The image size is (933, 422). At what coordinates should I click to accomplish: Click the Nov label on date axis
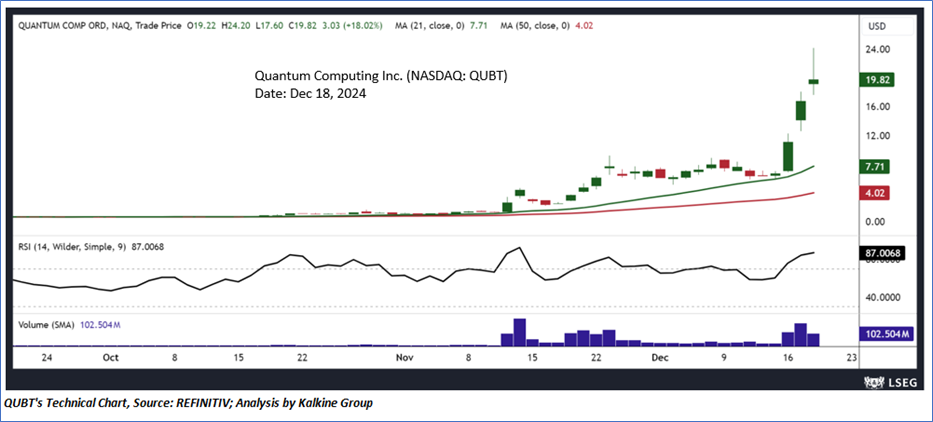(405, 358)
